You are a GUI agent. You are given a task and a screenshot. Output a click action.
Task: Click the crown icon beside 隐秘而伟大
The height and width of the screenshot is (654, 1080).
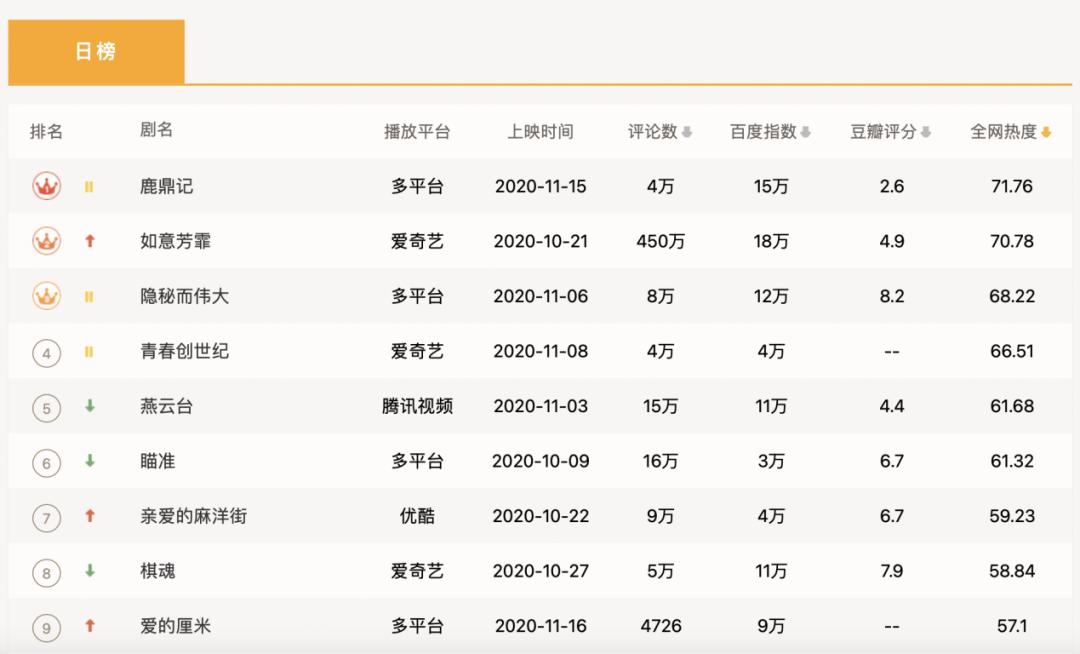point(46,296)
